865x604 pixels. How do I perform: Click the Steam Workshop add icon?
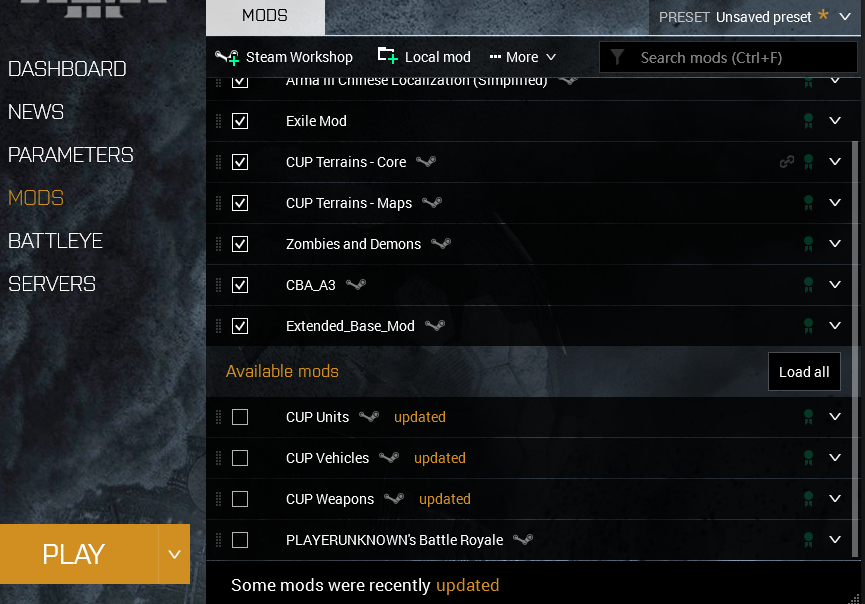click(x=227, y=57)
